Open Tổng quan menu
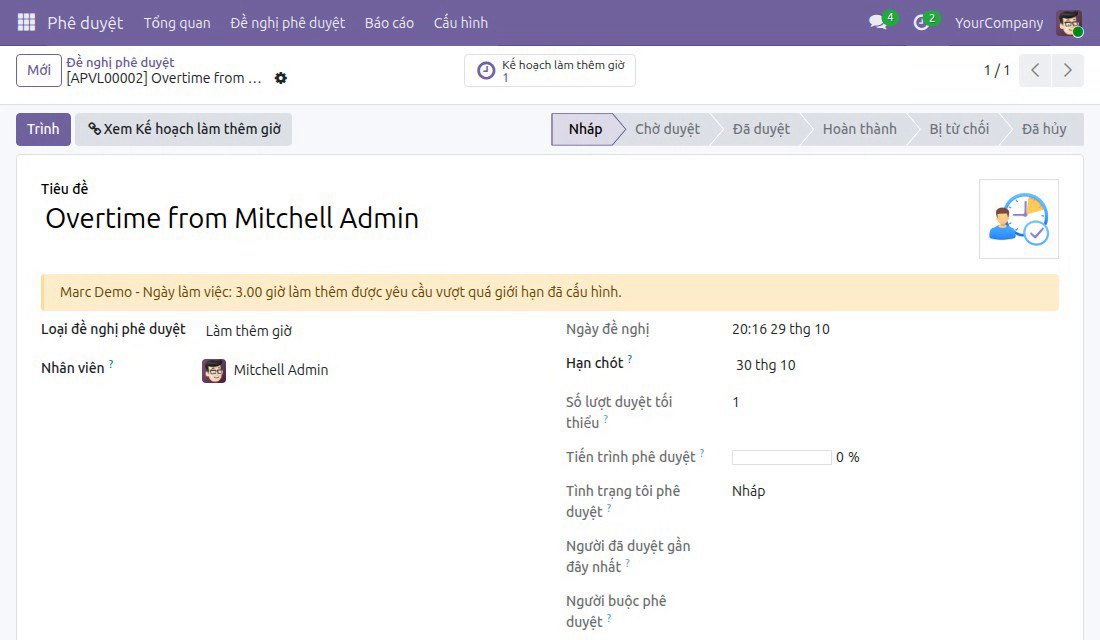1100x640 pixels. pyautogui.click(x=177, y=22)
